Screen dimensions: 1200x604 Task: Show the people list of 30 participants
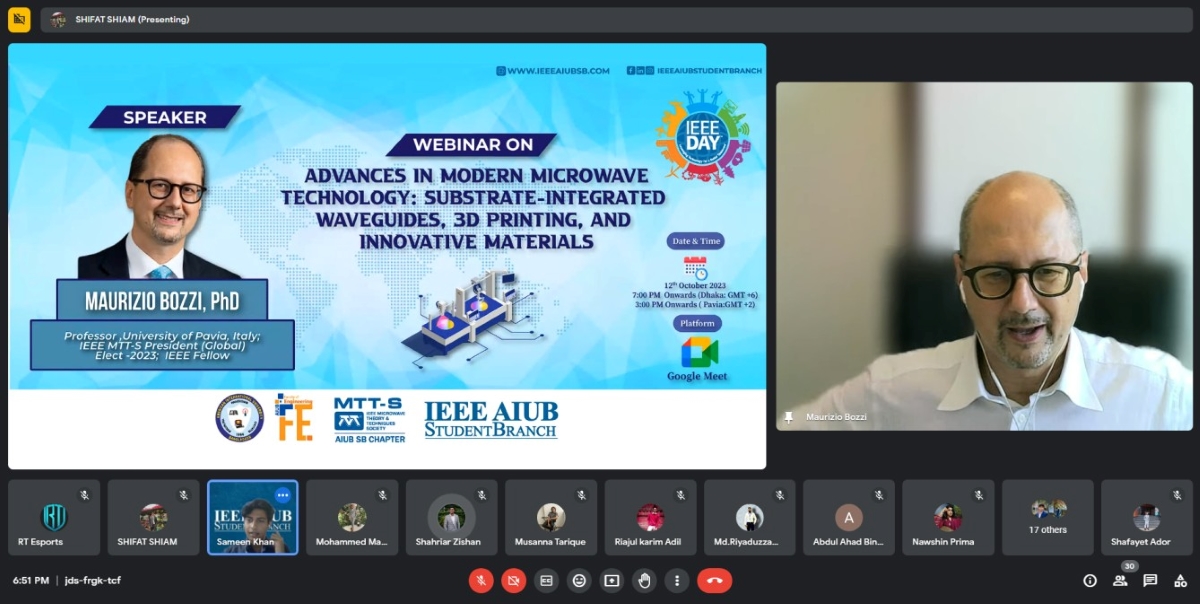[1121, 580]
